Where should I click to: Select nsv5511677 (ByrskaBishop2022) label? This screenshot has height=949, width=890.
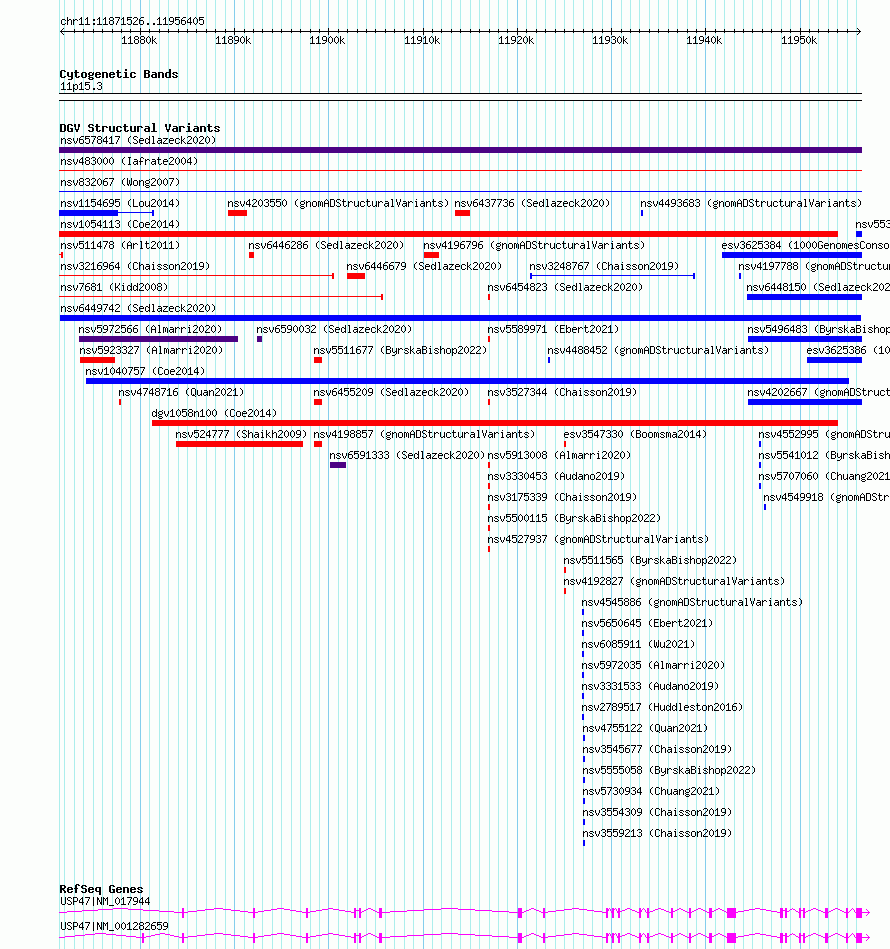400,350
